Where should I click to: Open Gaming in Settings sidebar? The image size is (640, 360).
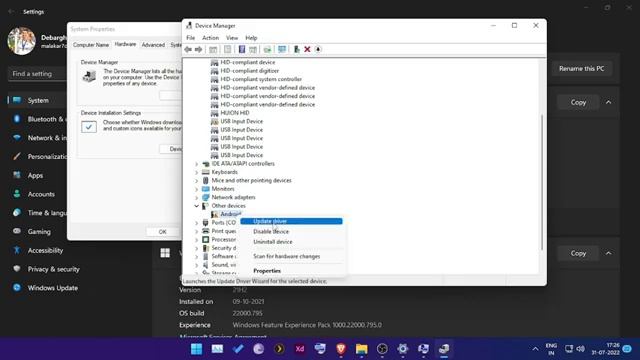[39, 231]
